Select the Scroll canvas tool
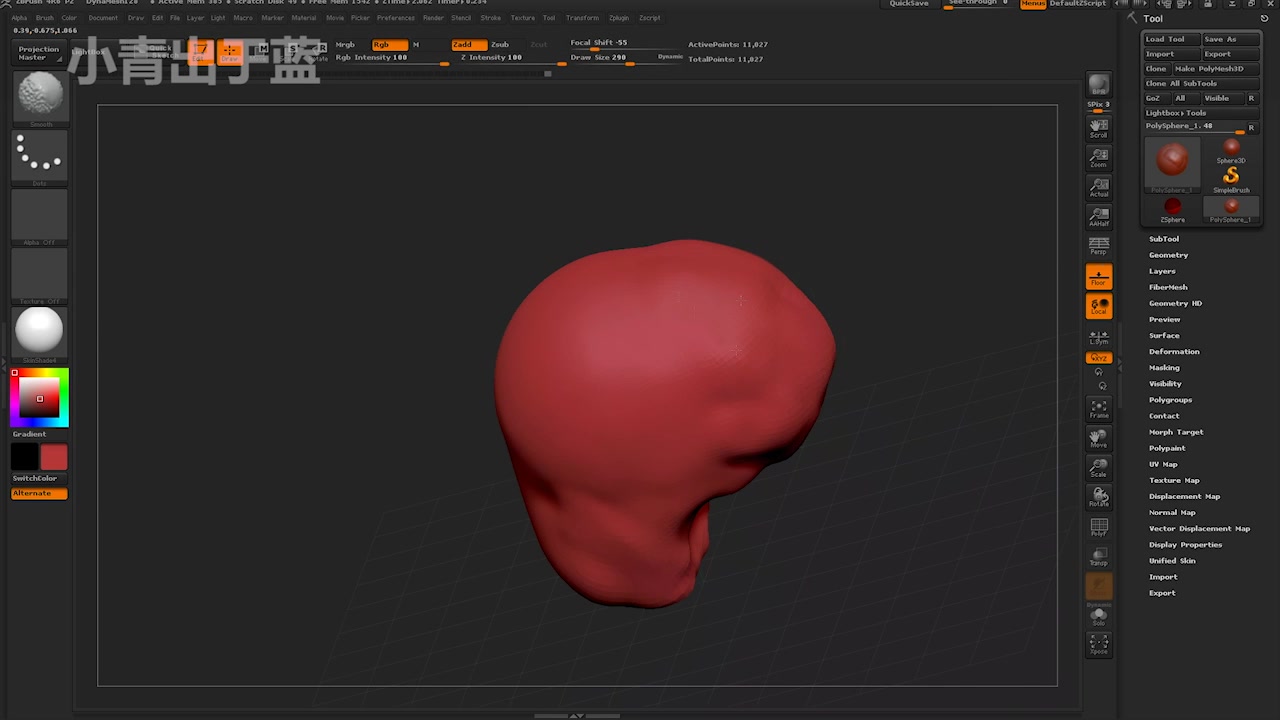1280x720 pixels. tap(1098, 128)
